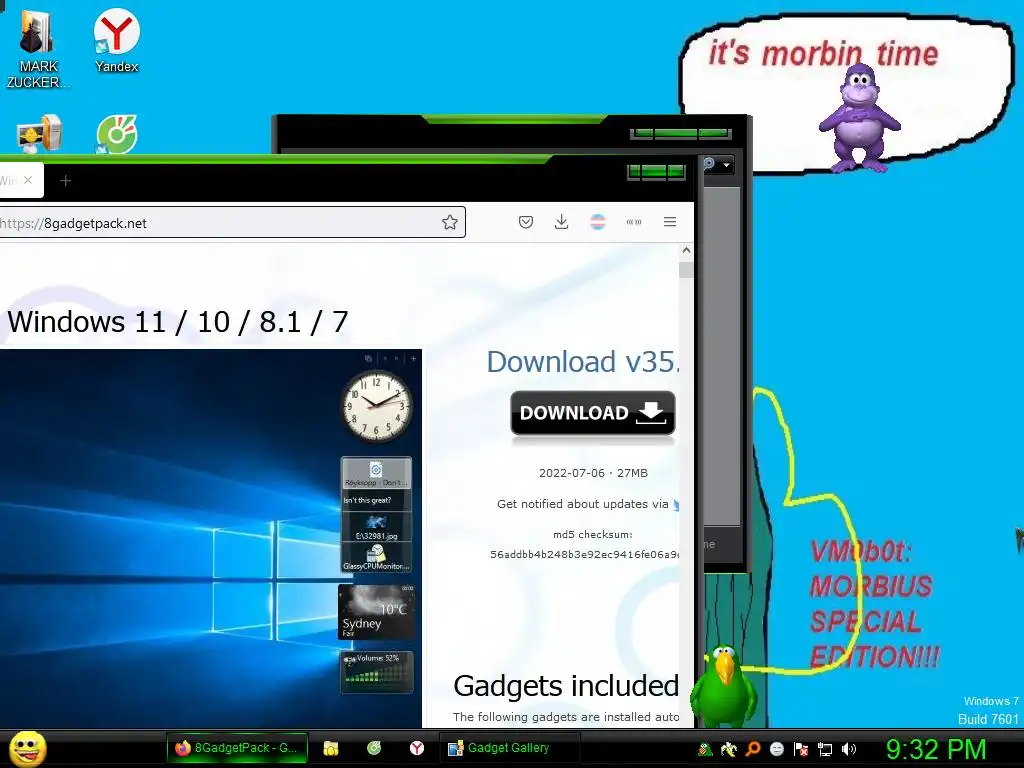Open the network status tray icon
The height and width of the screenshot is (768, 1024).
click(825, 749)
